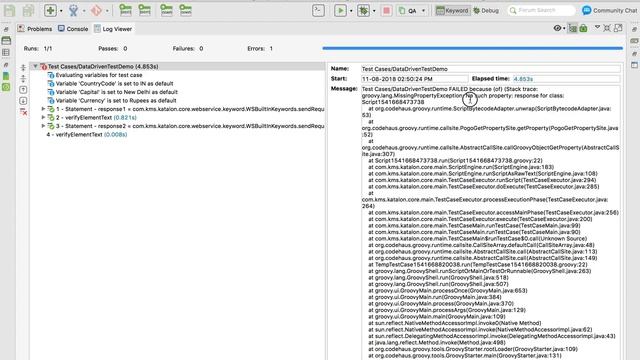The height and width of the screenshot is (360, 640).
Task: Click the Start time field
Action: (x=414, y=79)
